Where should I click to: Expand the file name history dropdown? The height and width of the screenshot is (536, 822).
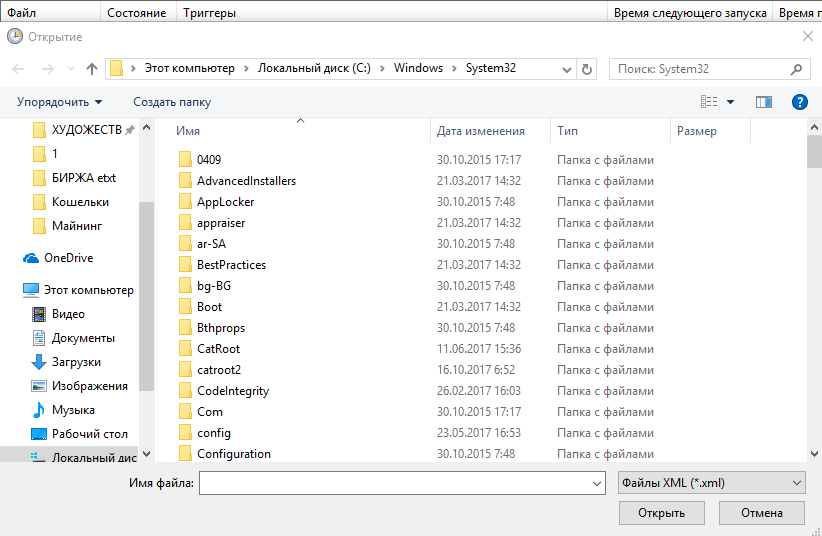597,484
